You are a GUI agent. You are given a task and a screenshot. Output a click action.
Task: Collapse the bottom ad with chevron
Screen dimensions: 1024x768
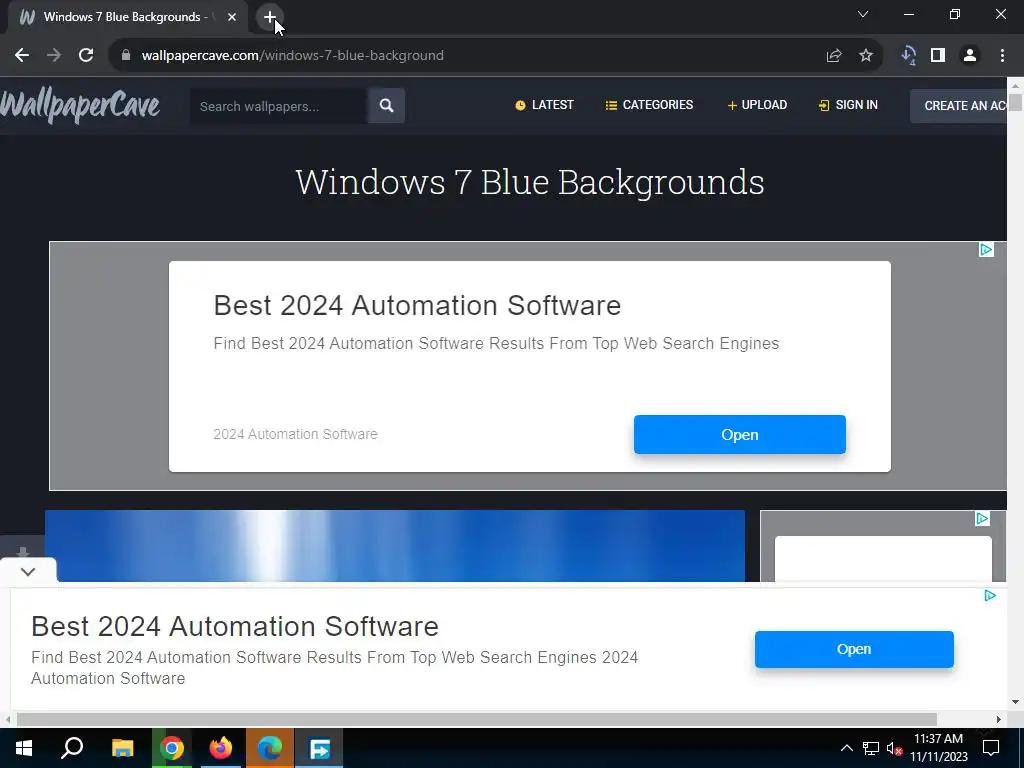pyautogui.click(x=27, y=572)
